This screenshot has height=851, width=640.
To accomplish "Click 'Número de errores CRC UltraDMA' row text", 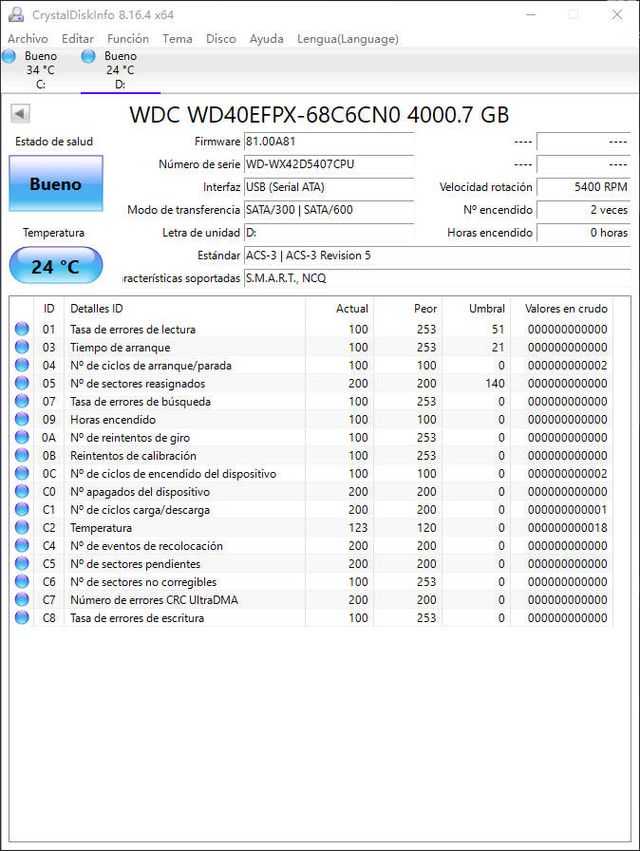I will 154,600.
